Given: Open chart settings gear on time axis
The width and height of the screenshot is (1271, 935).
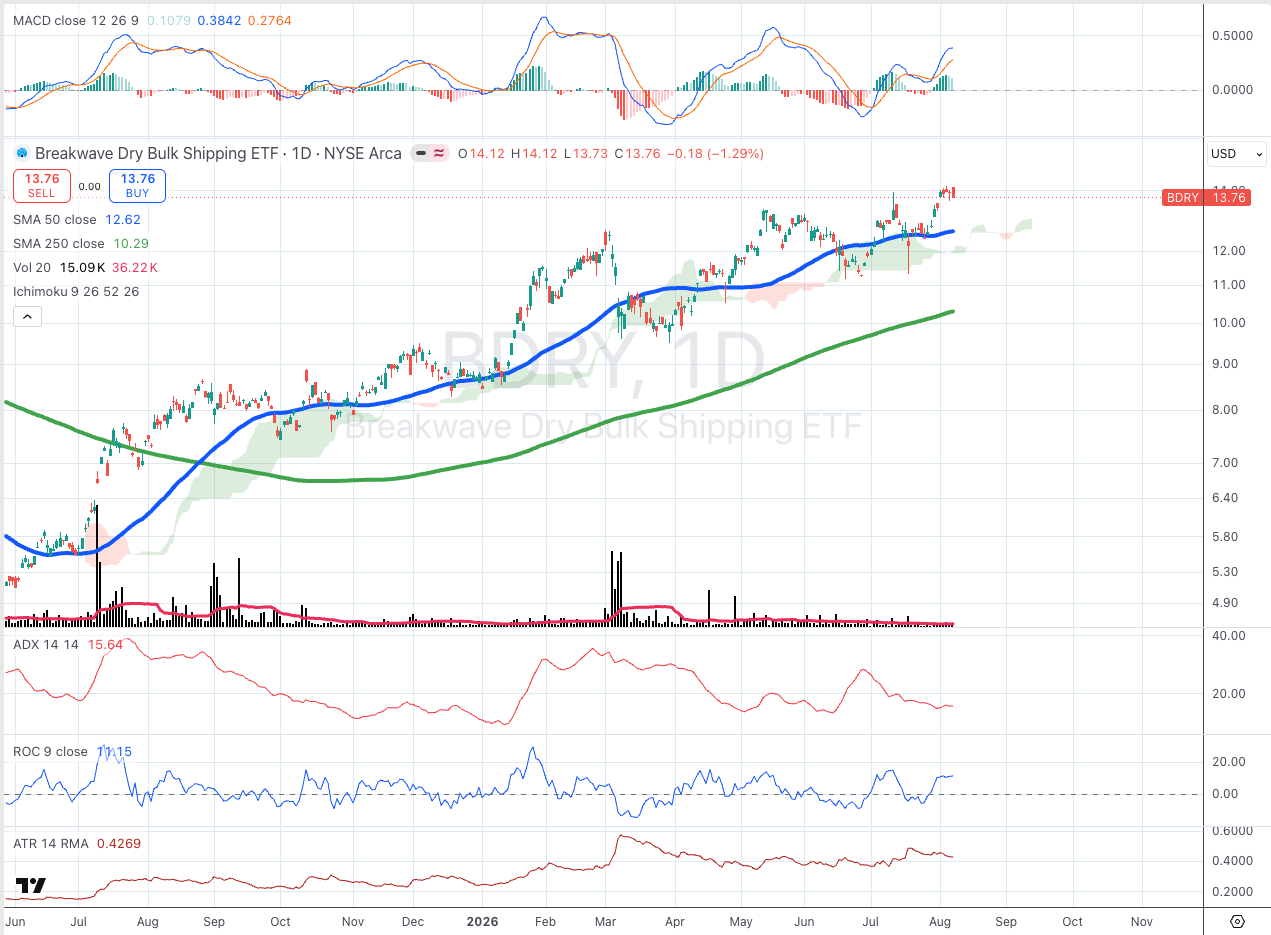Looking at the screenshot, I should pyautogui.click(x=1237, y=921).
